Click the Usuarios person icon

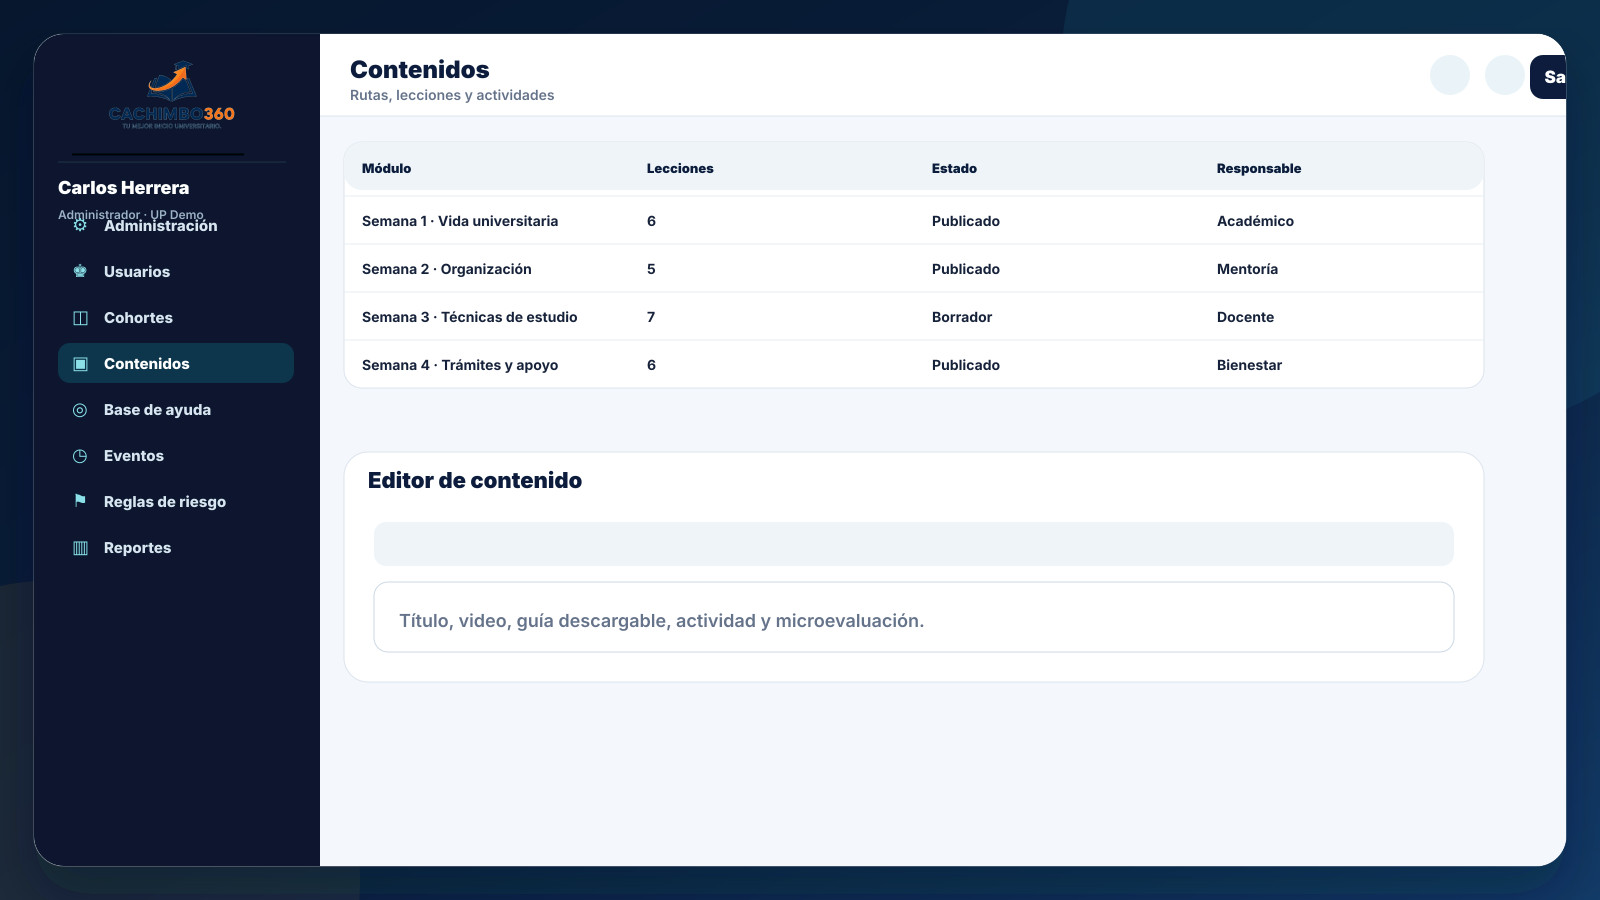pyautogui.click(x=80, y=271)
